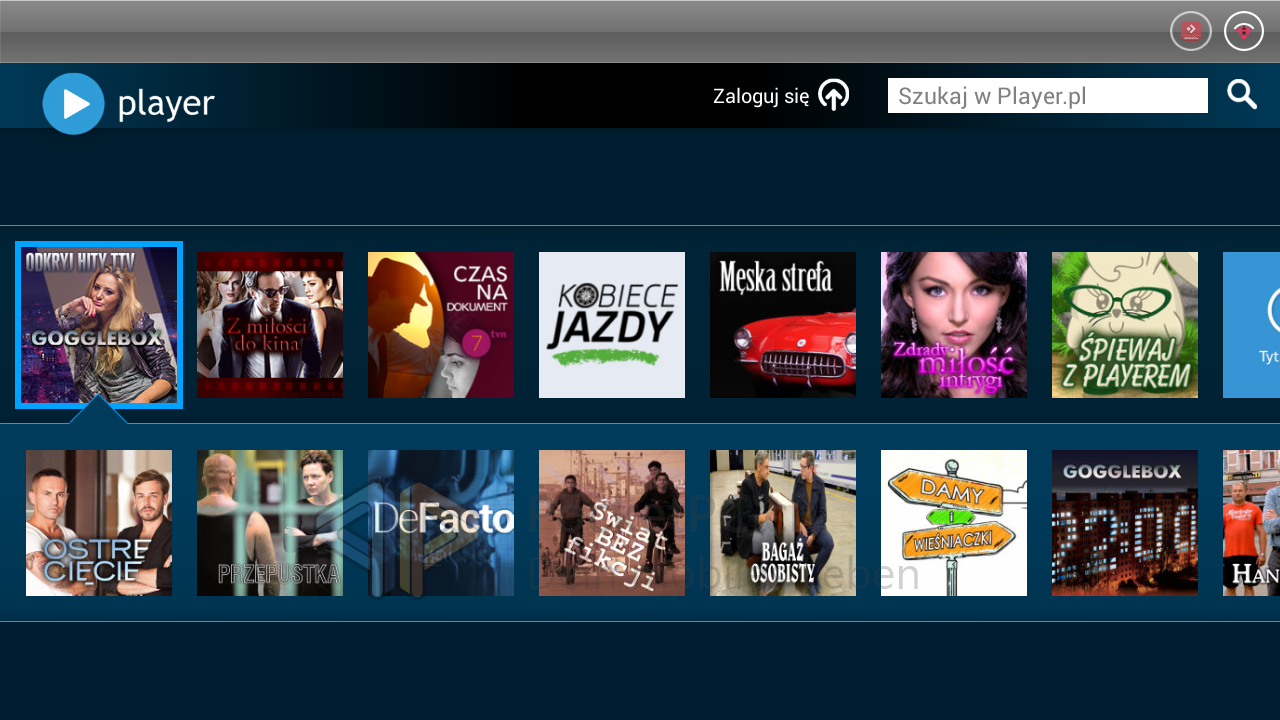Open the Śpiewaj z Playerem tile
Screen dimensions: 1280x720
(x=1125, y=325)
